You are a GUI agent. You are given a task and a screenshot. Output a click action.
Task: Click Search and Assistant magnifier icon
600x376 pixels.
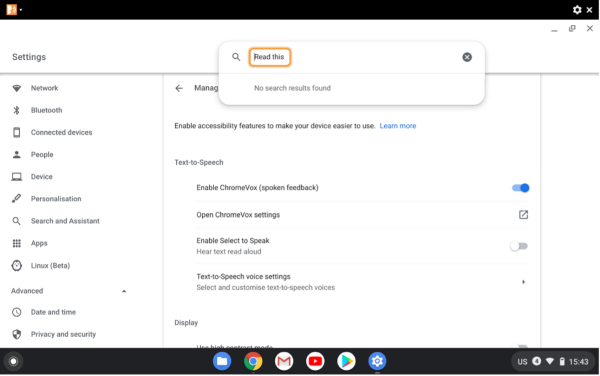[16, 221]
